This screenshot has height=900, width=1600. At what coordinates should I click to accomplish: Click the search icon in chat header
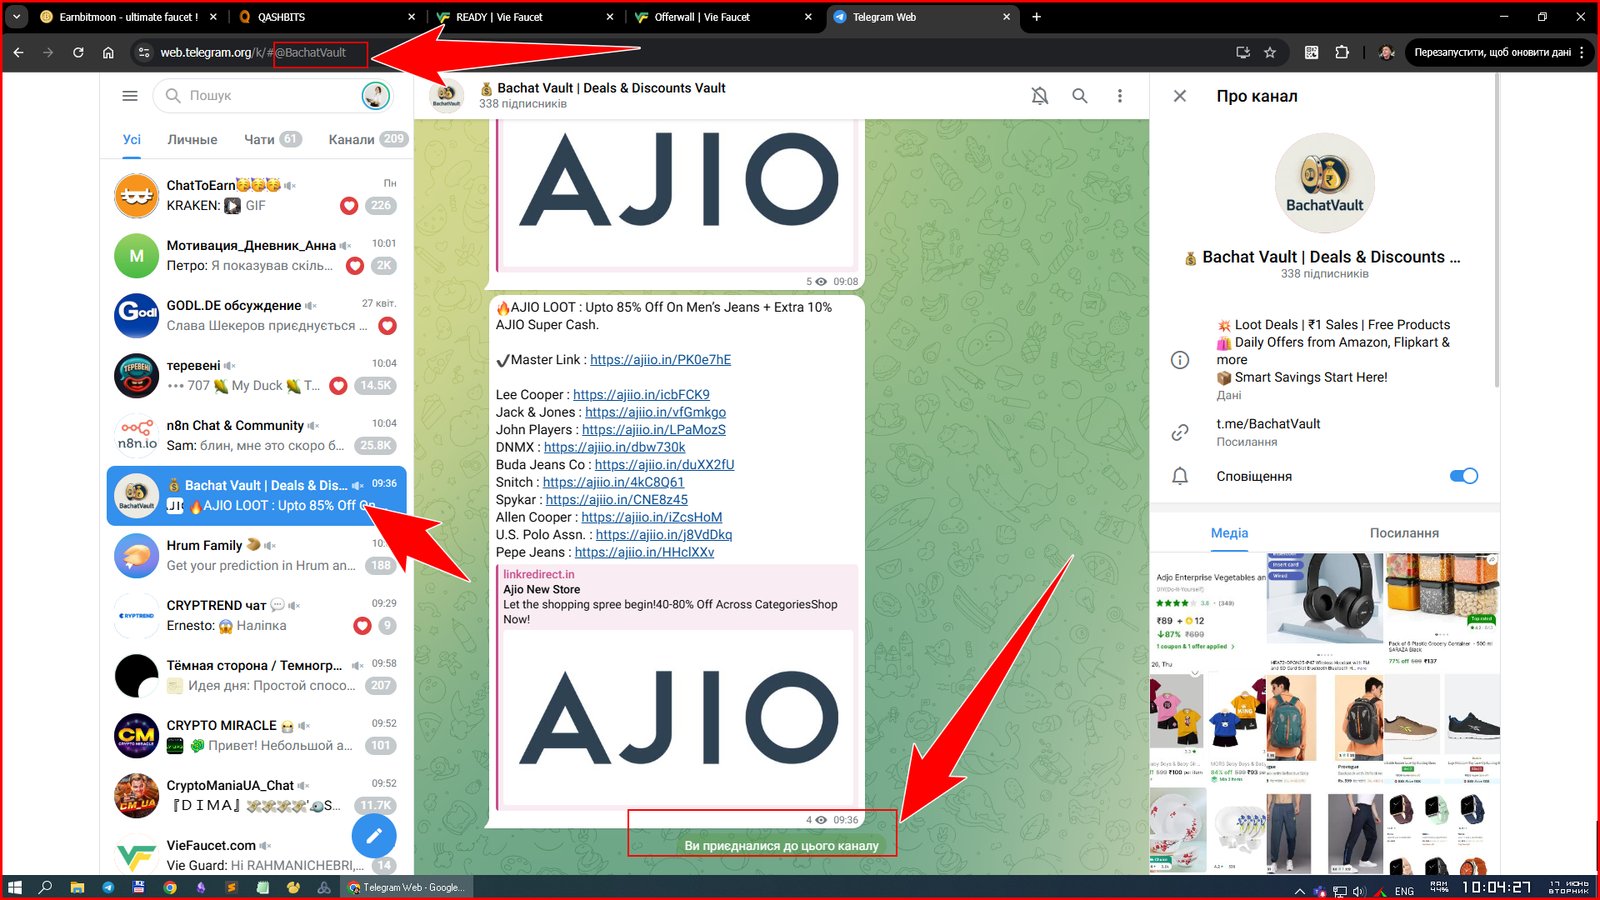1080,96
